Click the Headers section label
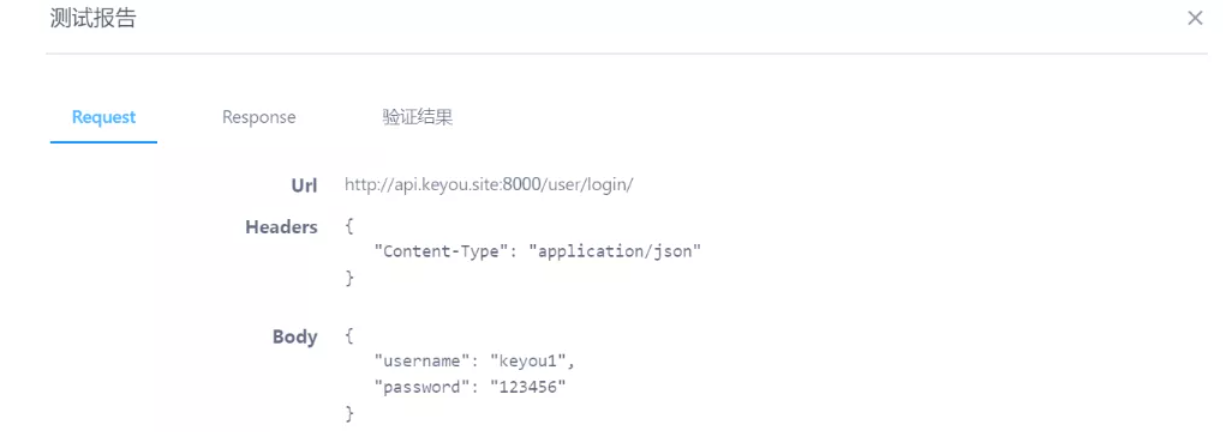Image resolution: width=1223 pixels, height=432 pixels. 281,227
